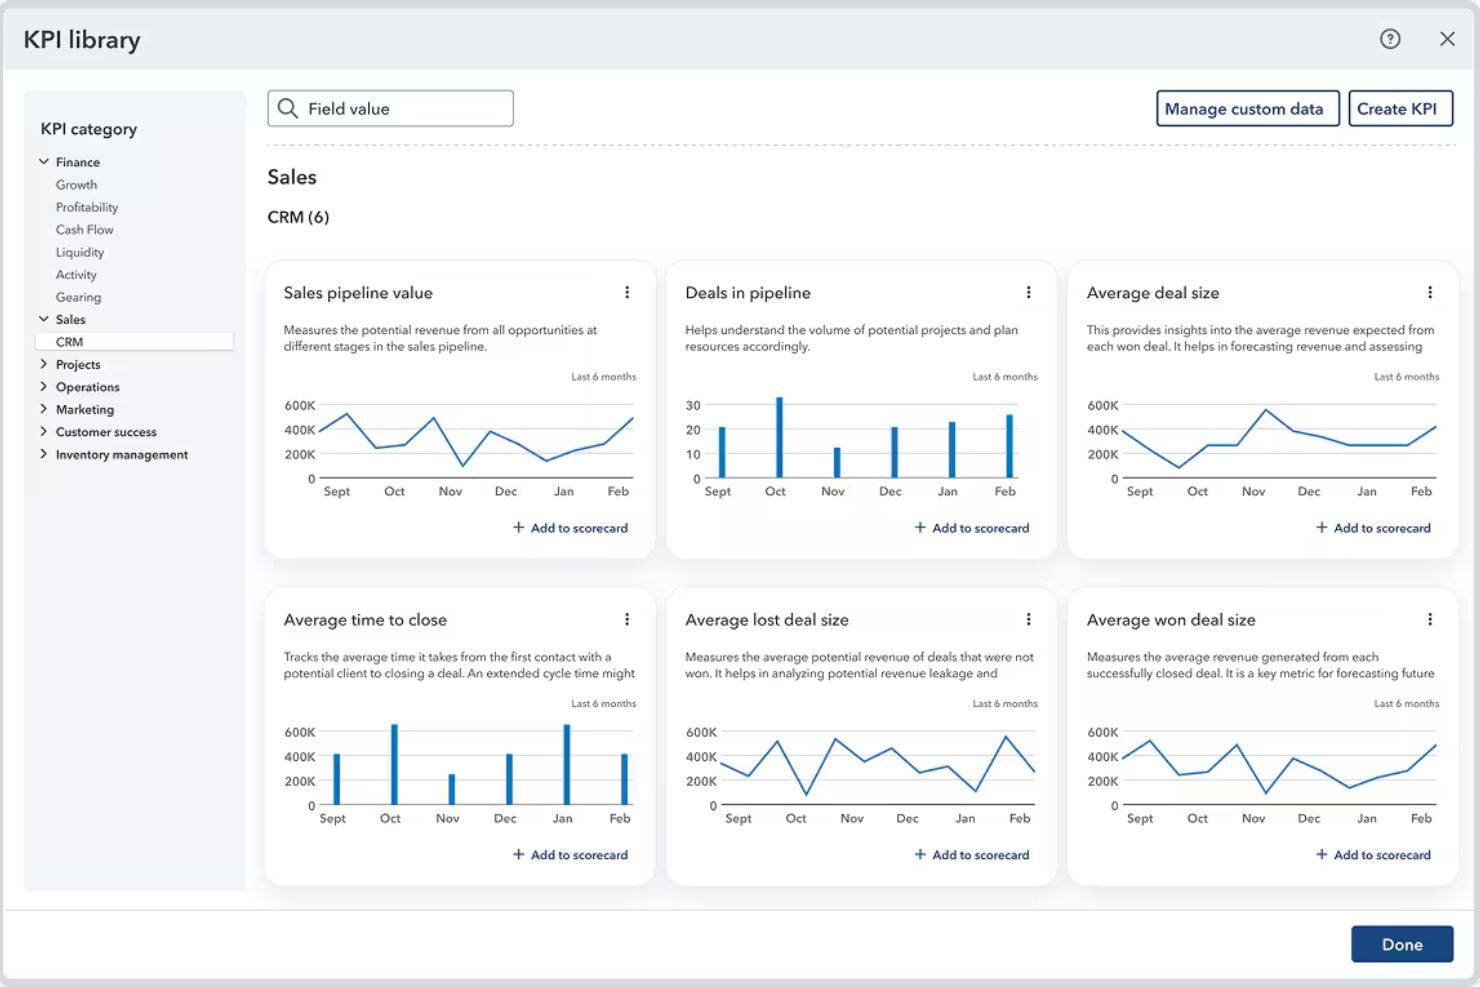Viewport: 1480px width, 987px height.
Task: Click the magnifier icon in the search field
Action: pos(290,108)
